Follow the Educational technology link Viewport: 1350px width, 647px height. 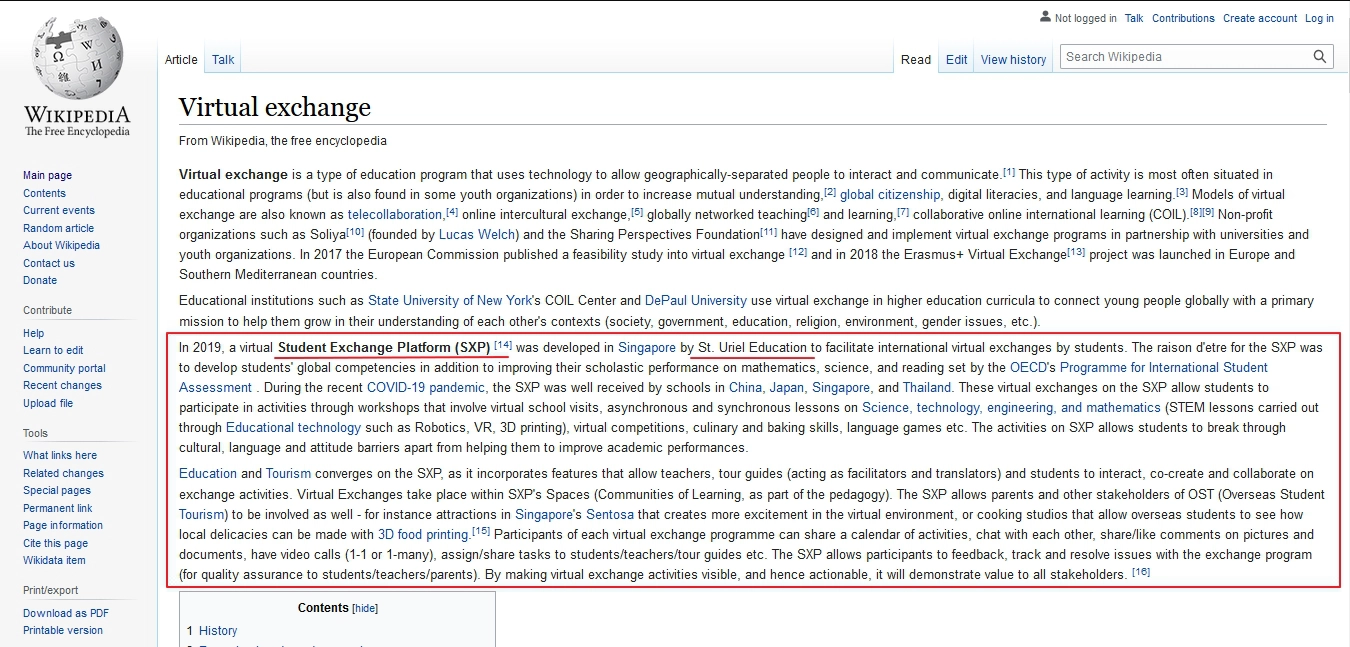click(x=293, y=428)
